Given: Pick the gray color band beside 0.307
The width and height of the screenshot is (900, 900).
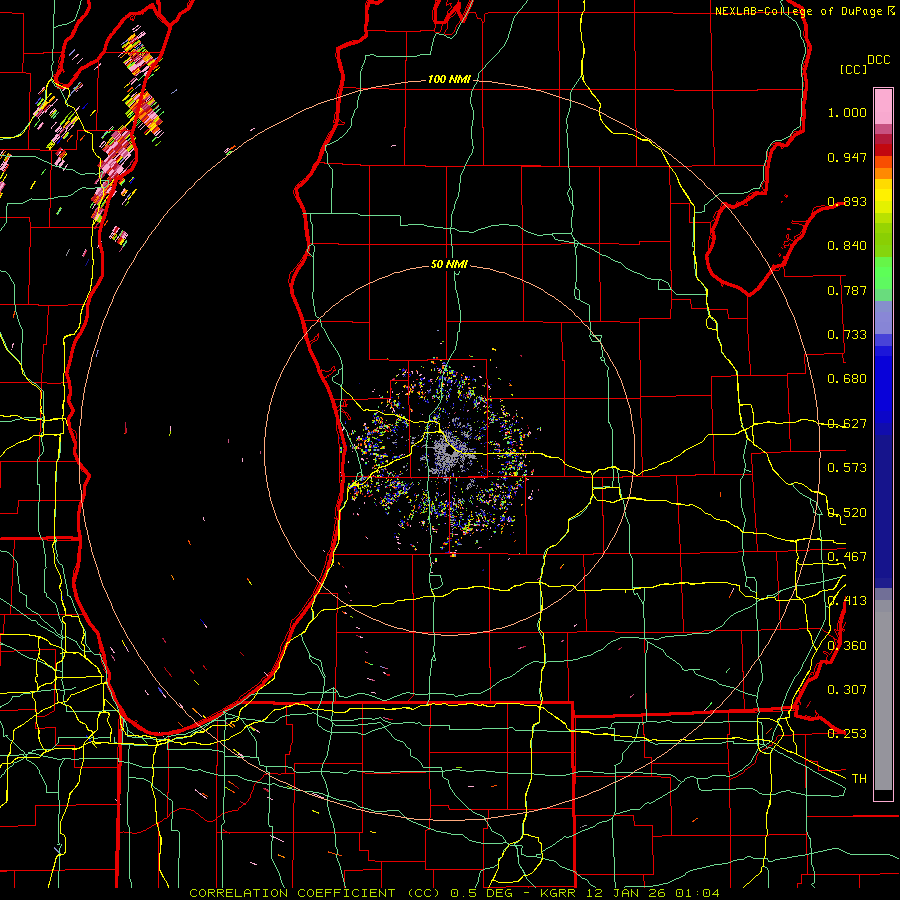Looking at the screenshot, I should 883,695.
